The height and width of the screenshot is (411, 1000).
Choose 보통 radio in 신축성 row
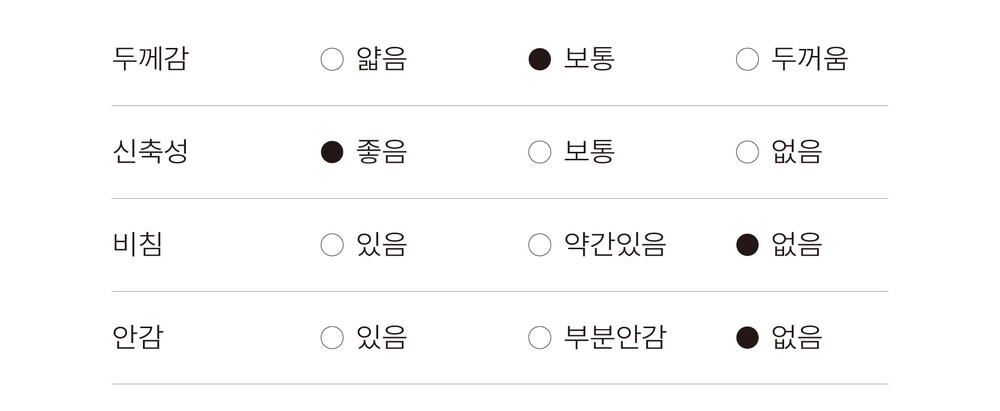(x=540, y=152)
